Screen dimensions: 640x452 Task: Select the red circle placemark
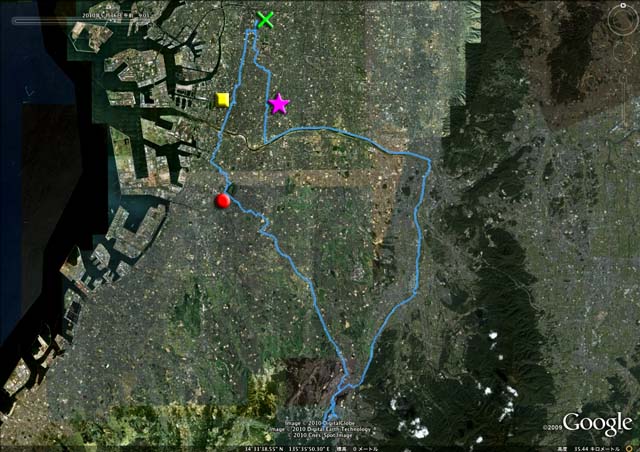click(222, 201)
